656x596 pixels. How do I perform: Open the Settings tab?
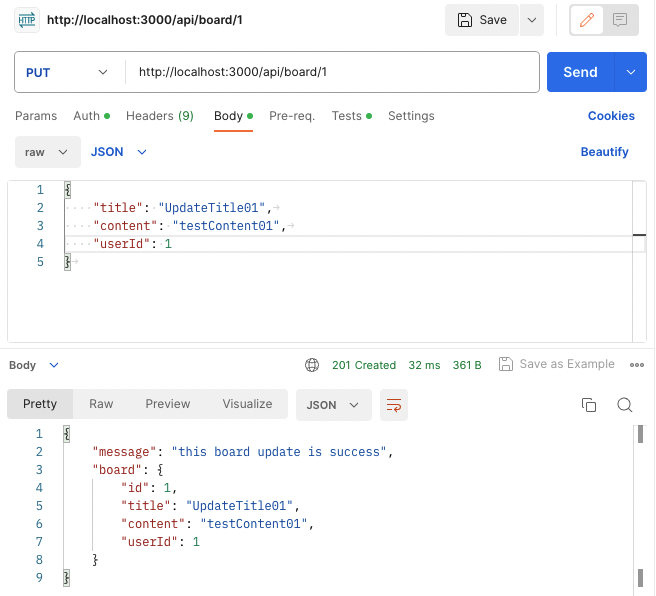(411, 116)
